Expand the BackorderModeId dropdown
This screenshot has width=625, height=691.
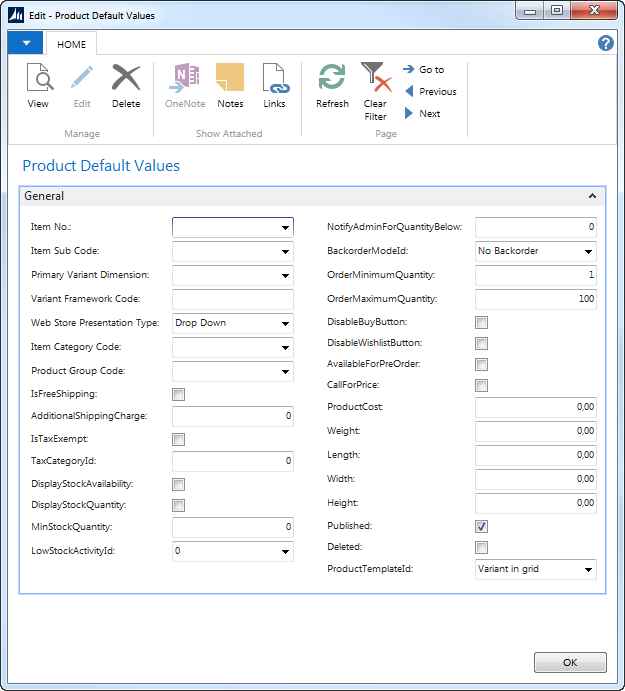(588, 251)
